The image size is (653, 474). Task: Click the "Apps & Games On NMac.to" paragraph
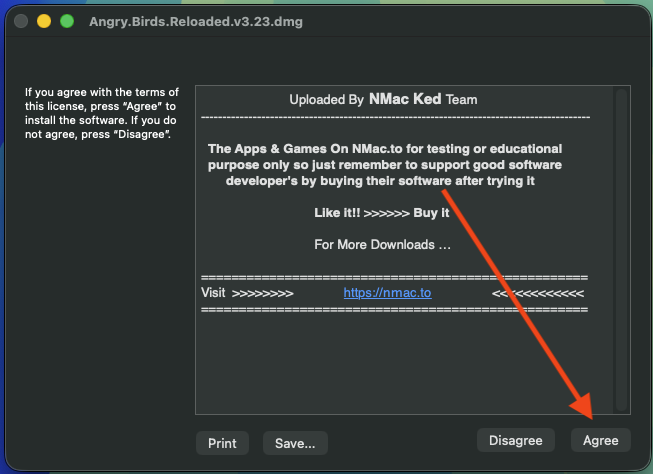[x=385, y=165]
